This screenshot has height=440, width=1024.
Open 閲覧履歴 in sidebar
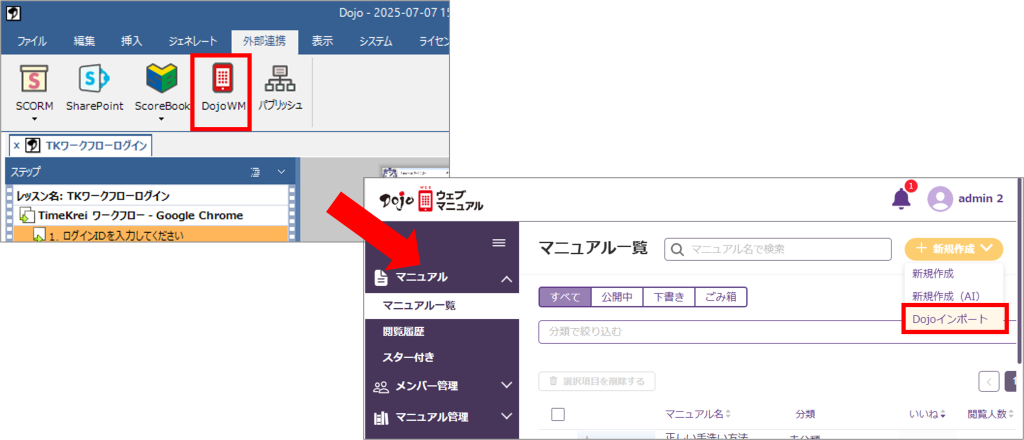point(404,332)
